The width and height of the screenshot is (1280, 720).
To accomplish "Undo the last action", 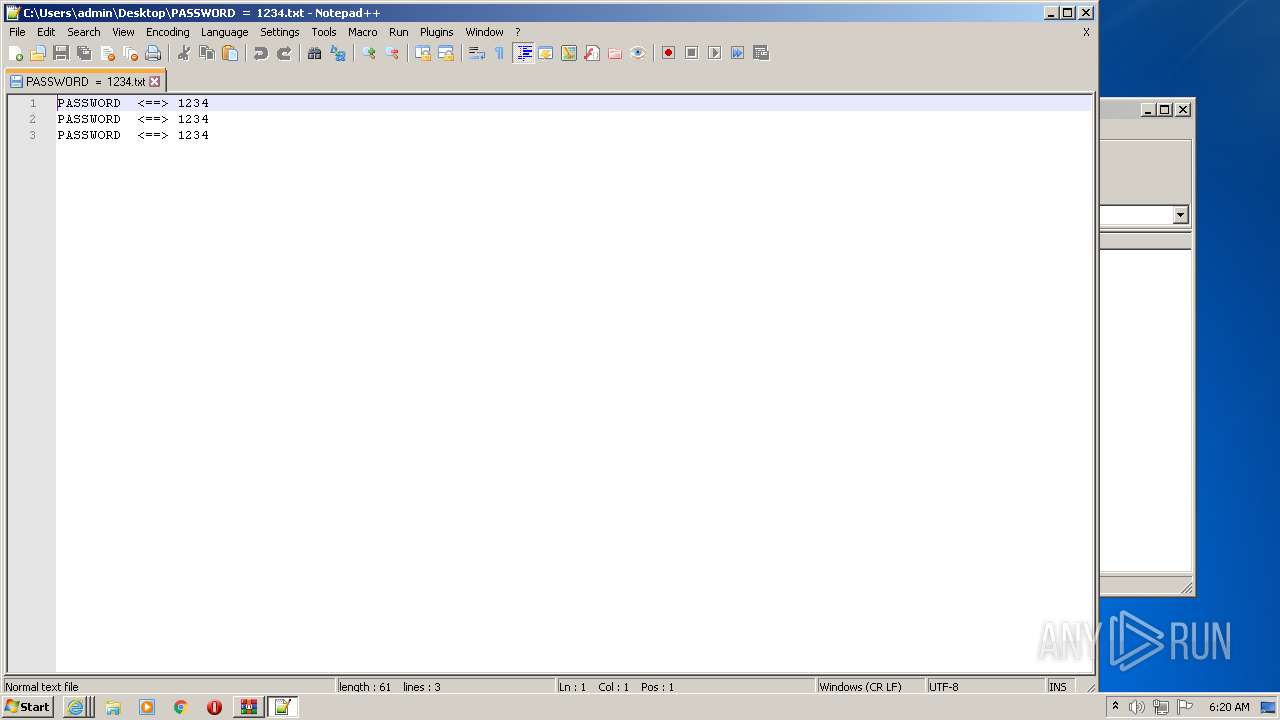I will 261,53.
